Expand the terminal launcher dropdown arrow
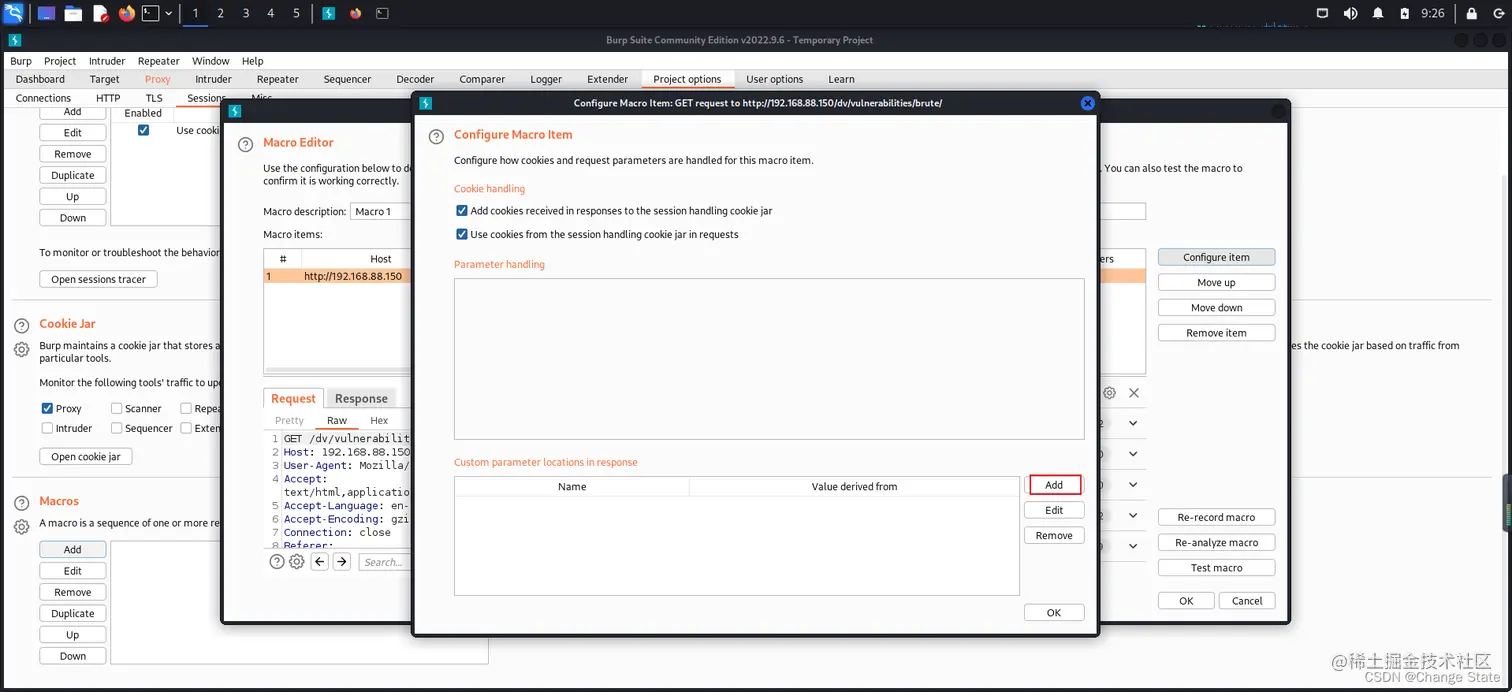Image resolution: width=1512 pixels, height=692 pixels. (x=168, y=13)
